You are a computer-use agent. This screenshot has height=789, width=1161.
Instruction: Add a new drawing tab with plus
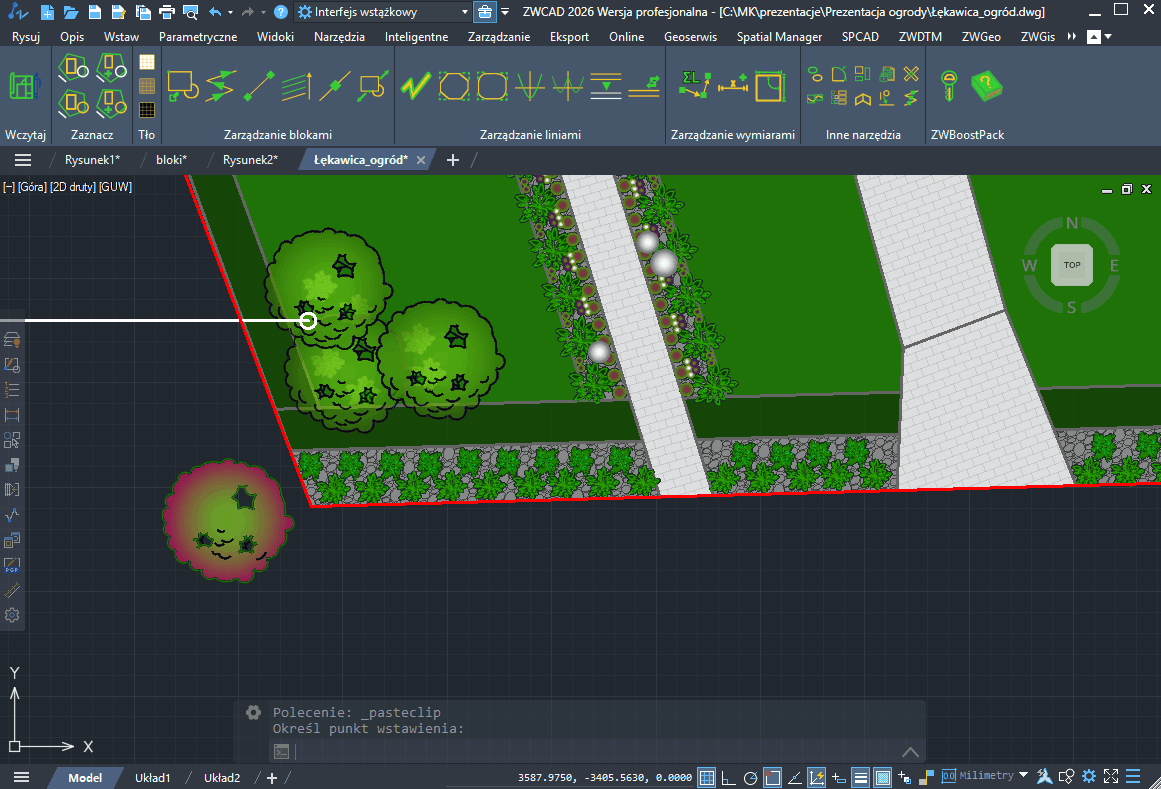coord(452,160)
